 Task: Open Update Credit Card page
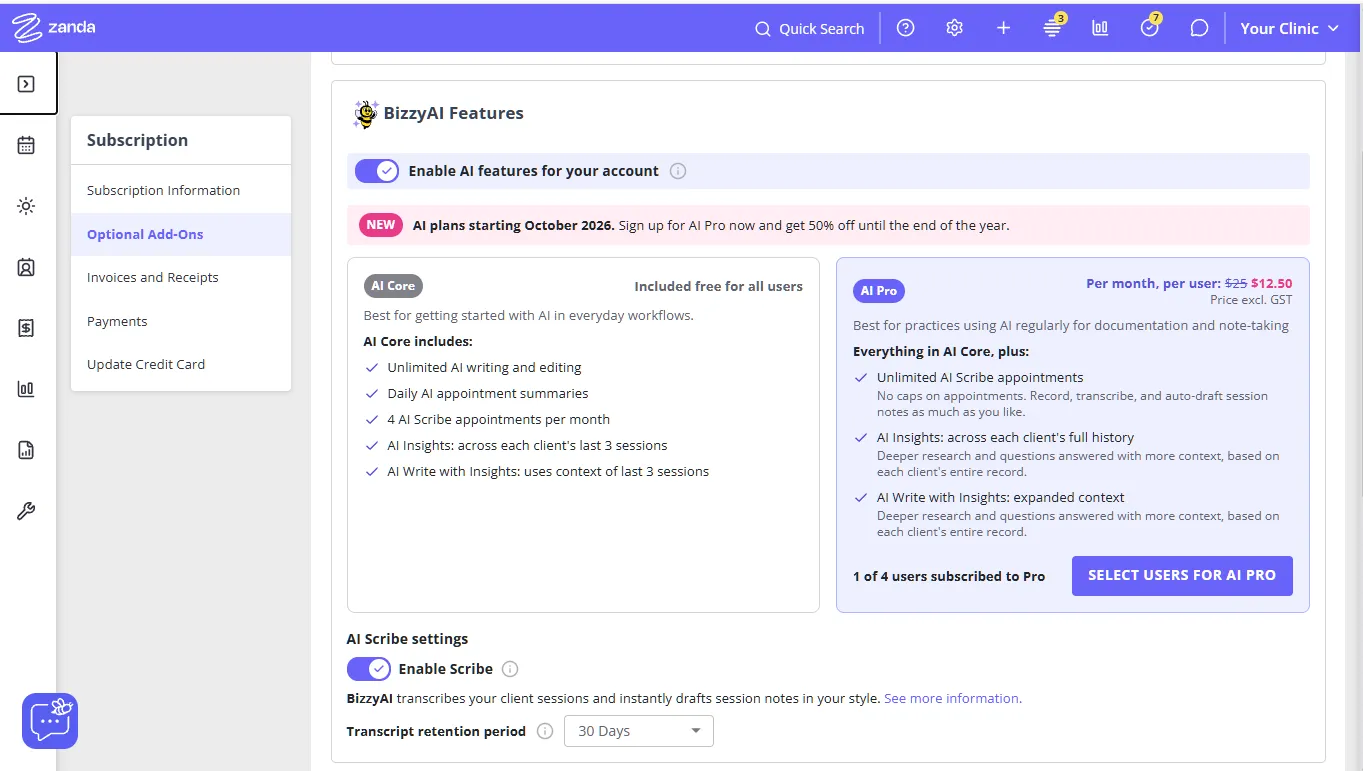coord(181,364)
